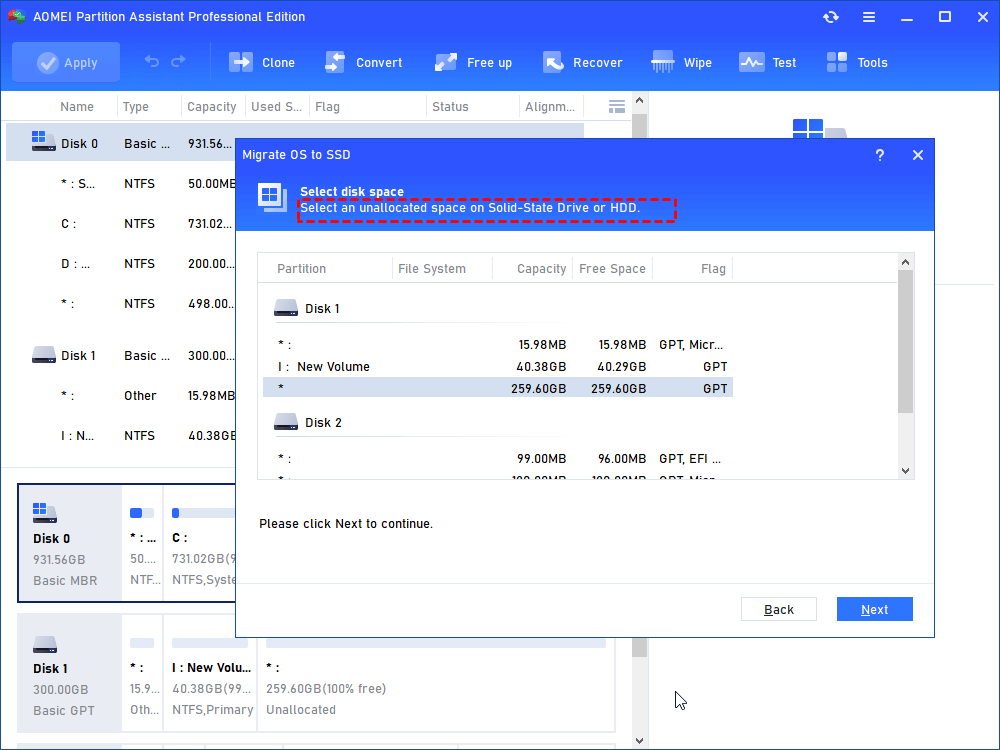Screen dimensions: 1000x750
Task: Click the Used S... column header
Action: click(x=276, y=107)
